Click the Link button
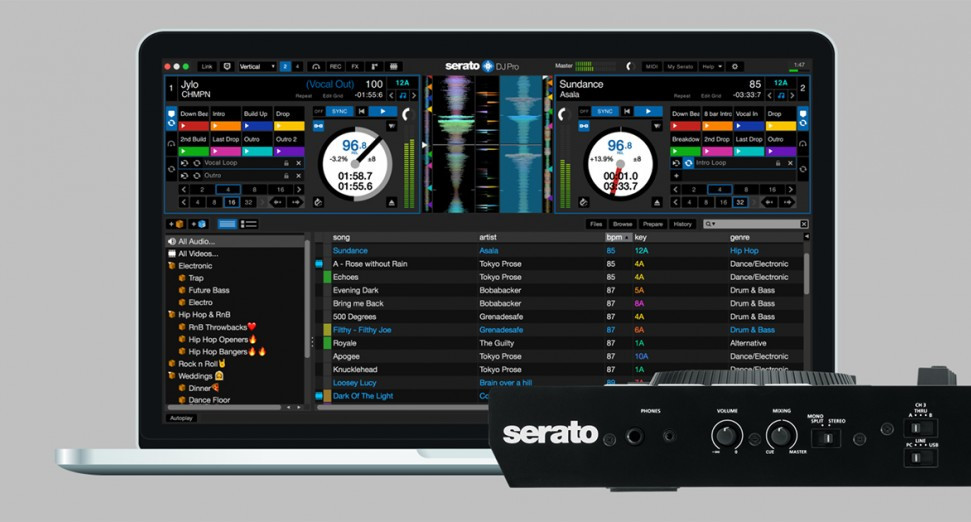The height and width of the screenshot is (522, 971). (x=207, y=66)
